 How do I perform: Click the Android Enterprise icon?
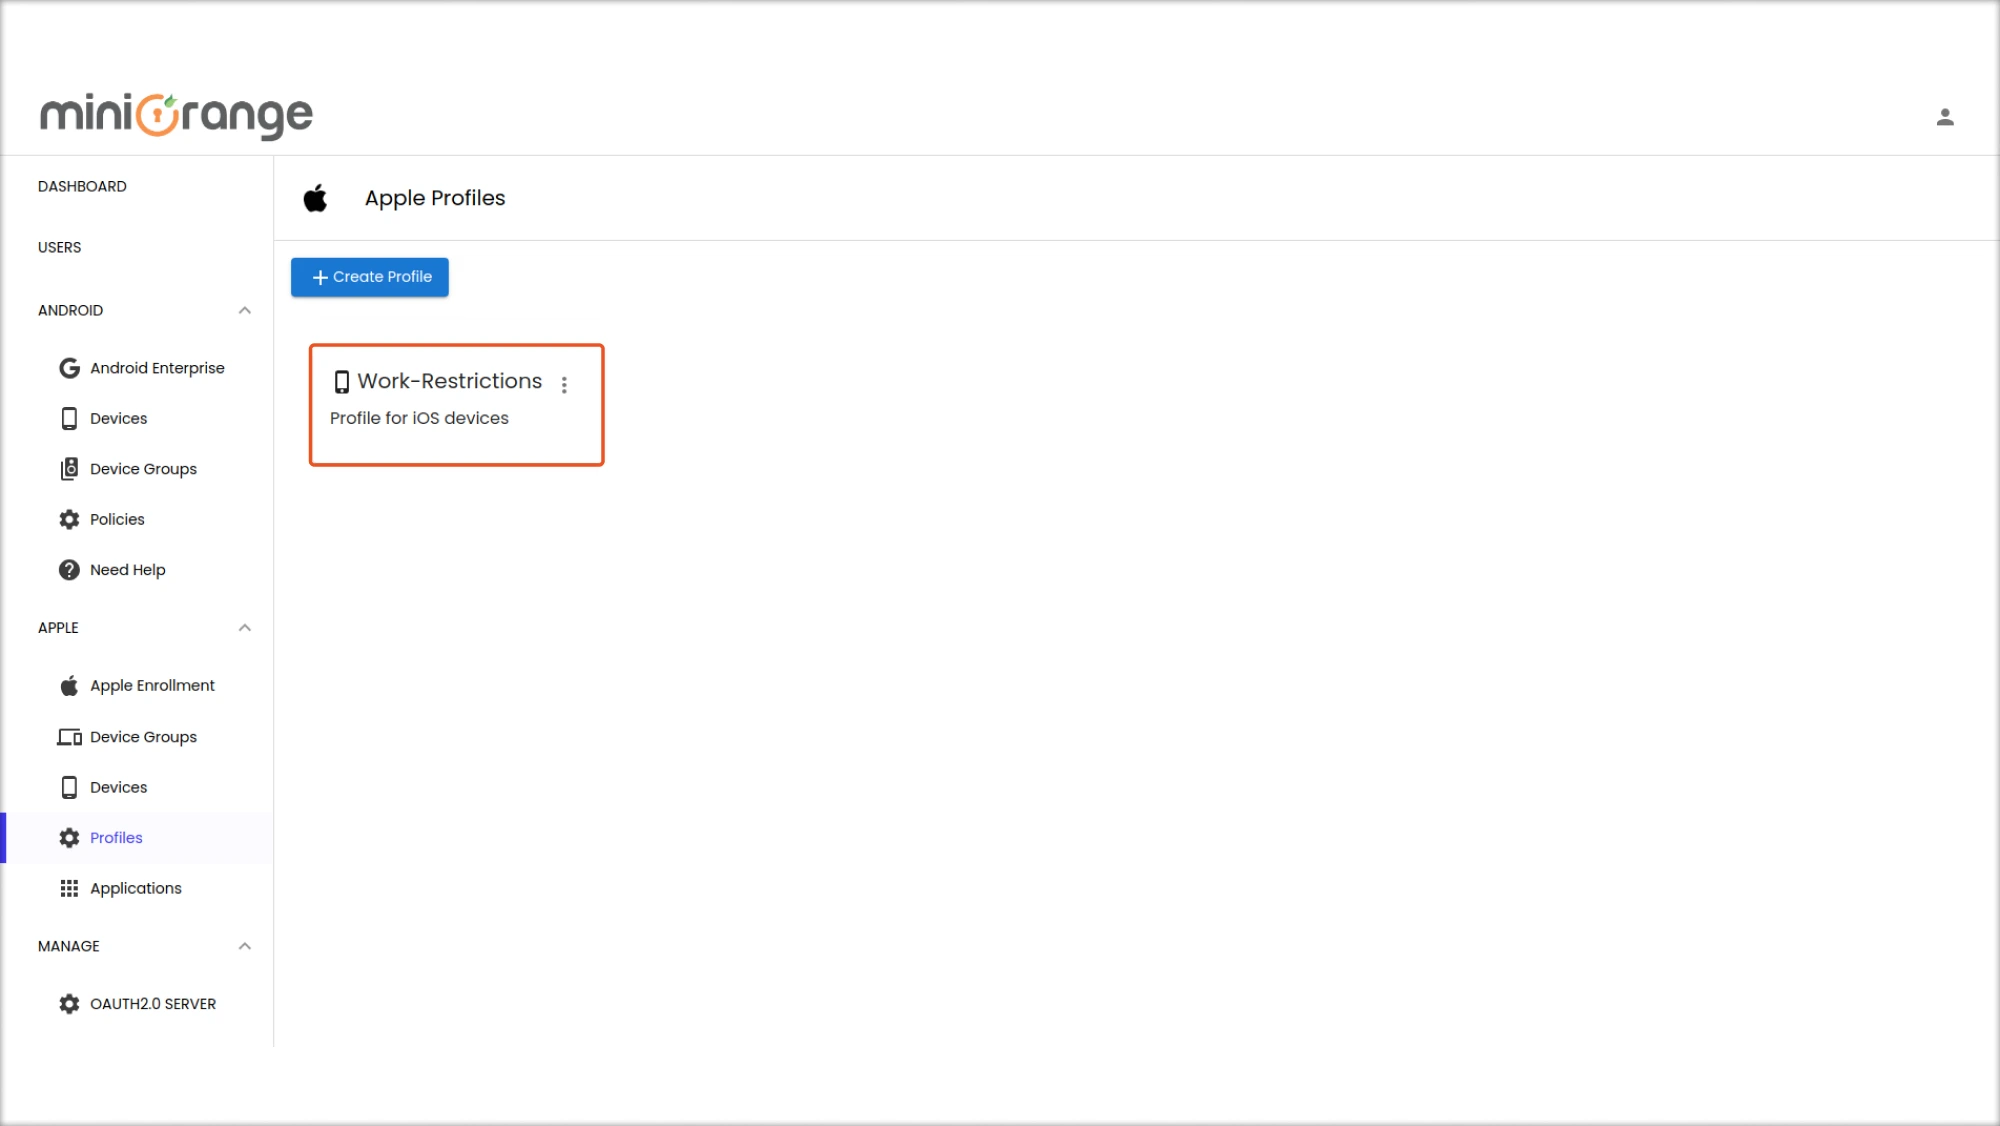click(68, 367)
